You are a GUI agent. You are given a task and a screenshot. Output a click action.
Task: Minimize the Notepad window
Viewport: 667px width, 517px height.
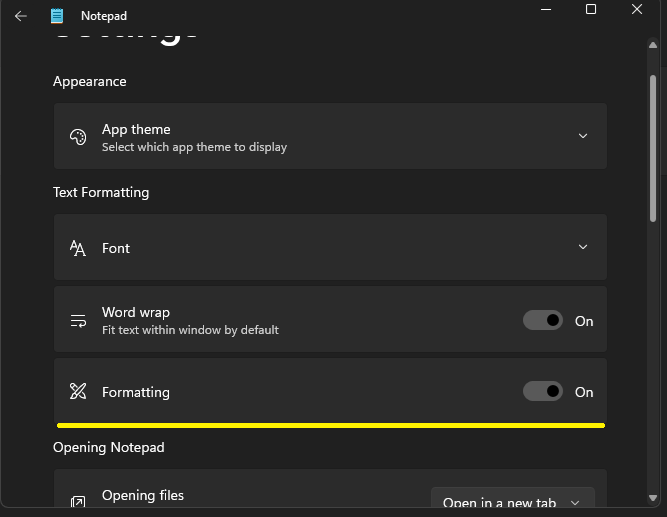(546, 9)
